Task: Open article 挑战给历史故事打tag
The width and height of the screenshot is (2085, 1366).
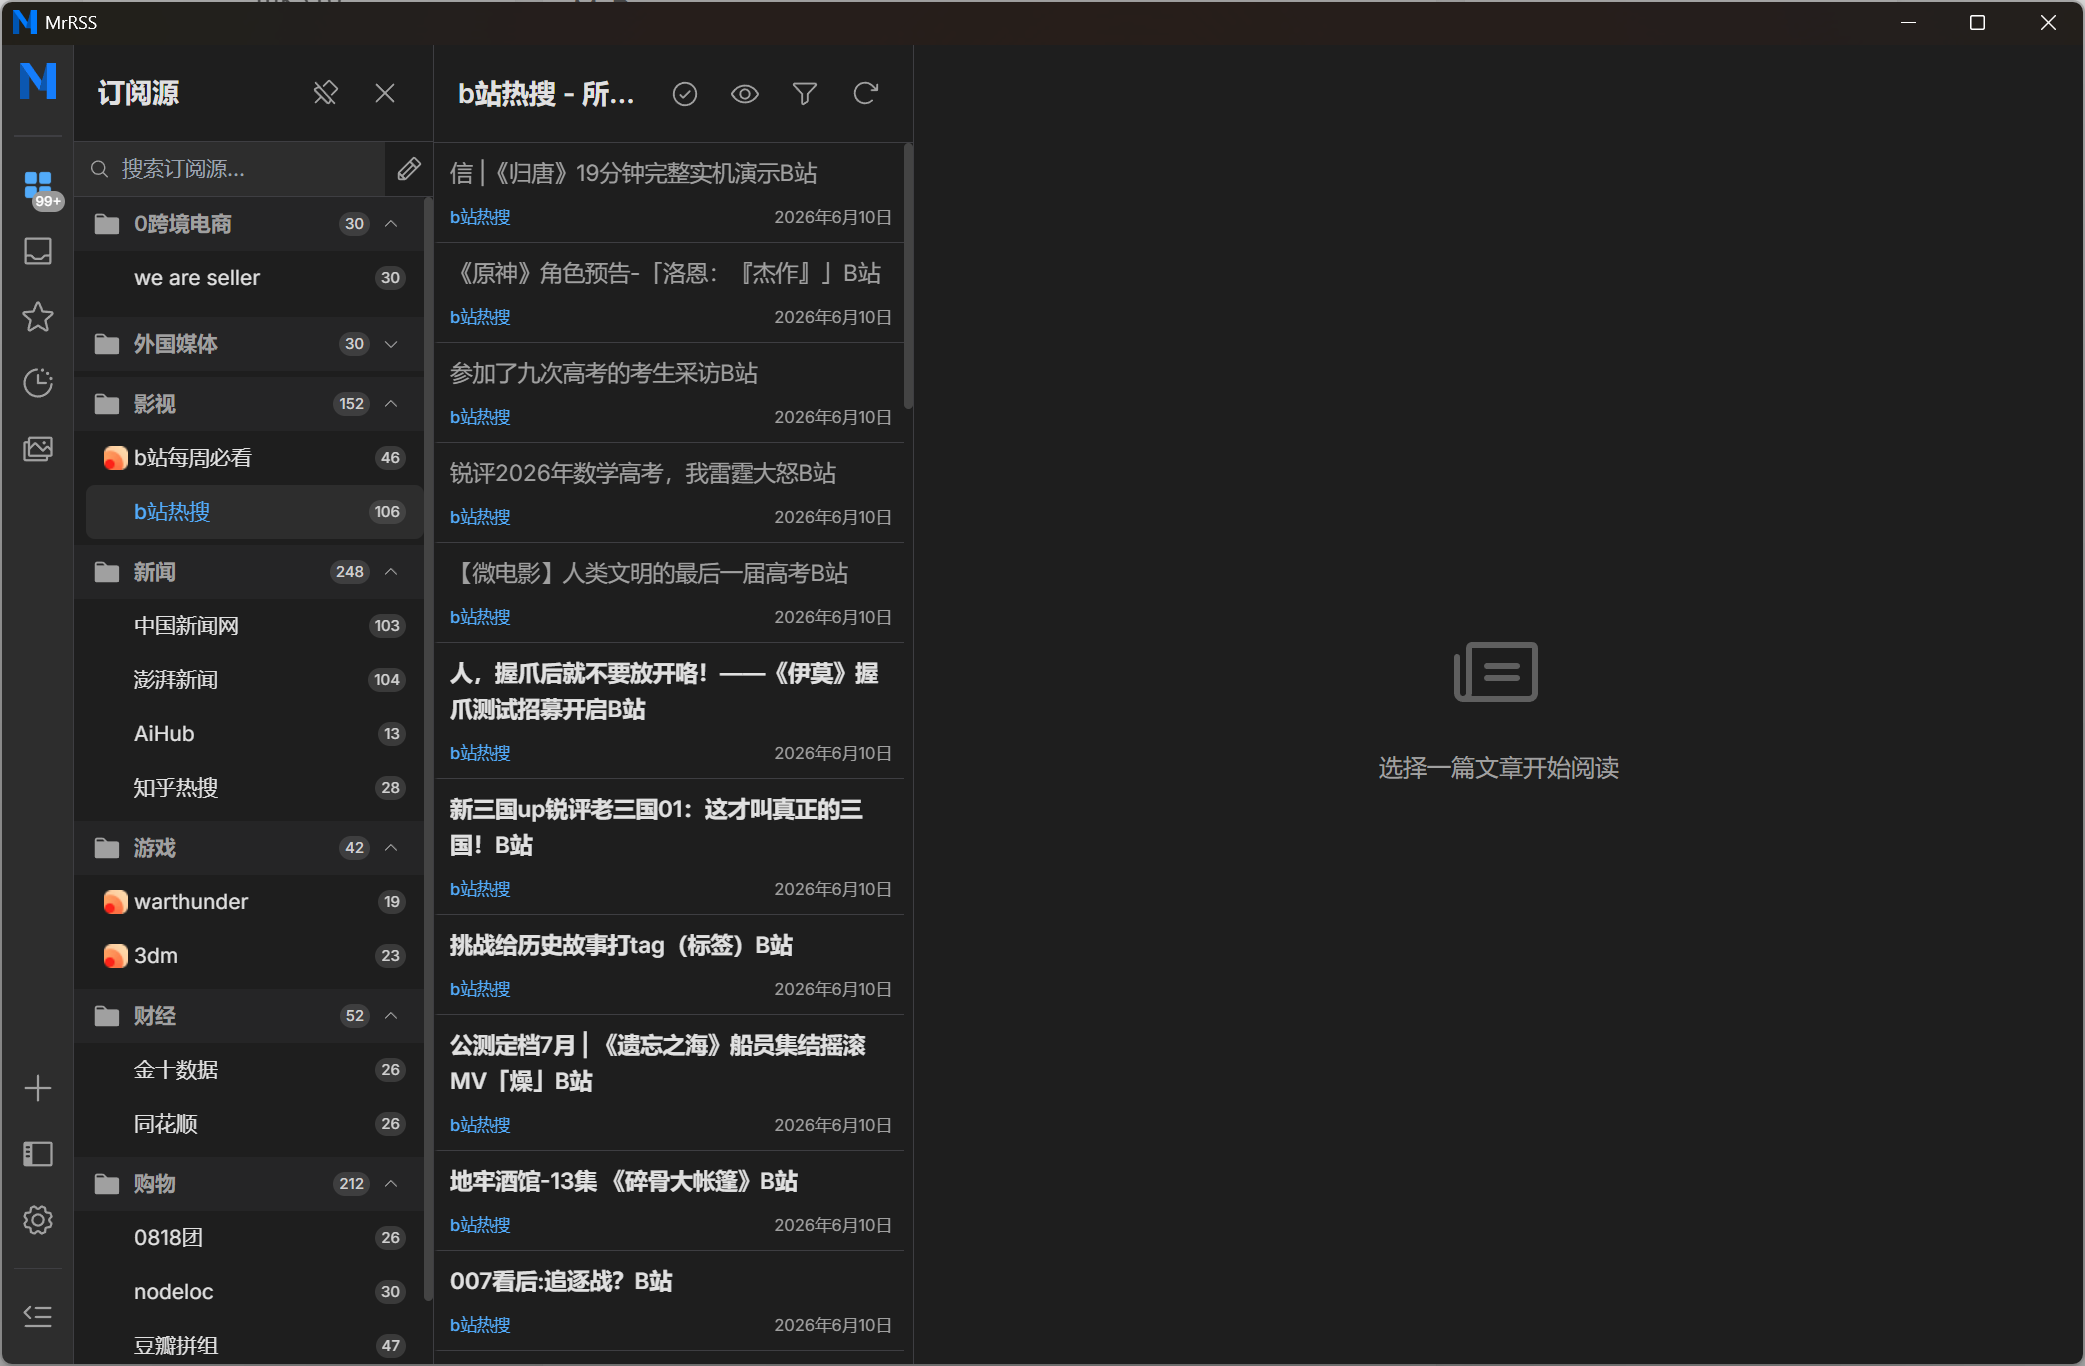Action: point(670,965)
